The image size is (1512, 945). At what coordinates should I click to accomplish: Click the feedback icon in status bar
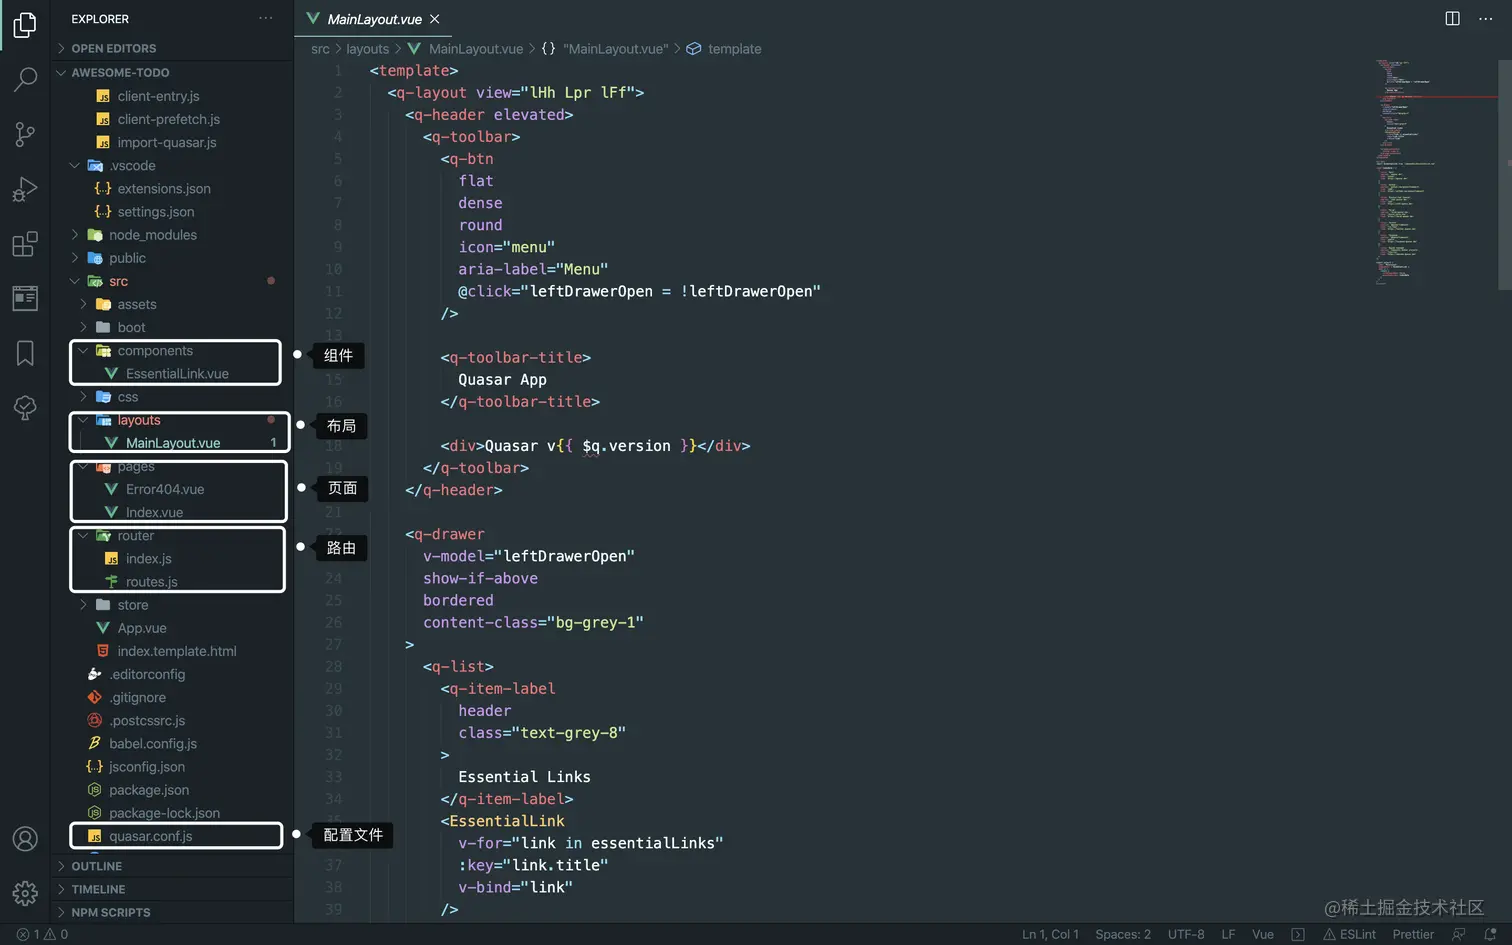[x=1459, y=934]
